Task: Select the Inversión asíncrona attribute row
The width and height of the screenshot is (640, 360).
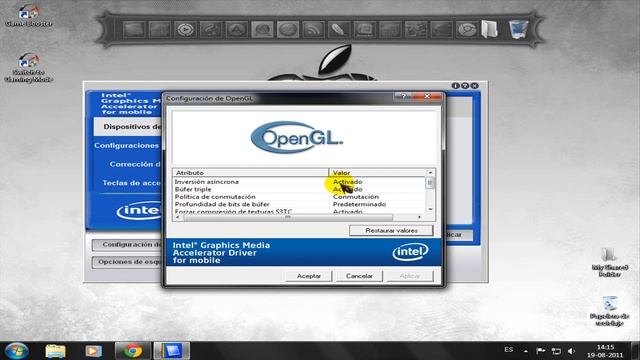Action: tap(299, 182)
